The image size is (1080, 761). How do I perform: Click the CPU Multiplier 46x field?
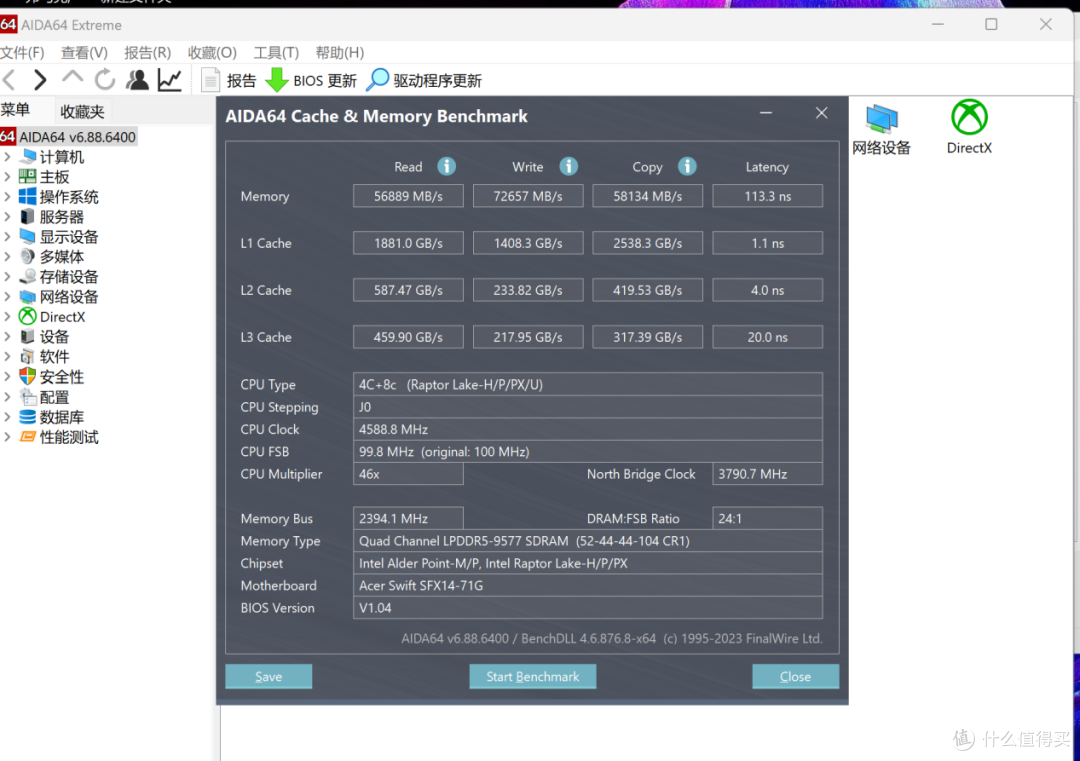point(408,474)
